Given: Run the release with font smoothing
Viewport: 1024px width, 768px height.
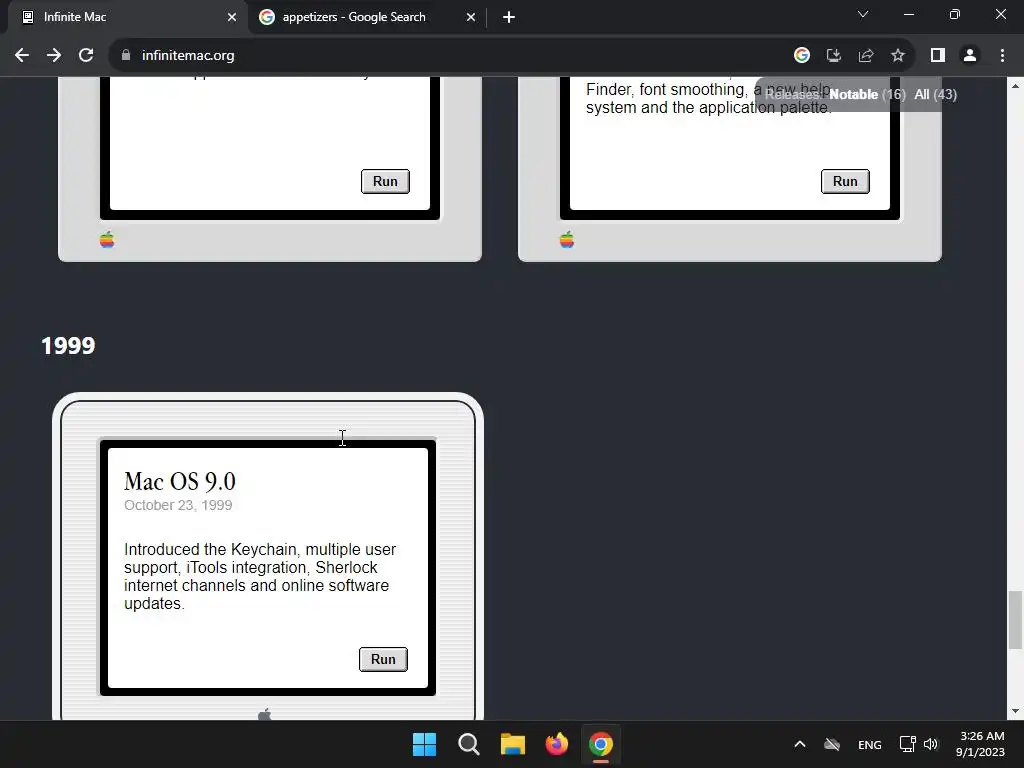Looking at the screenshot, I should 845,181.
